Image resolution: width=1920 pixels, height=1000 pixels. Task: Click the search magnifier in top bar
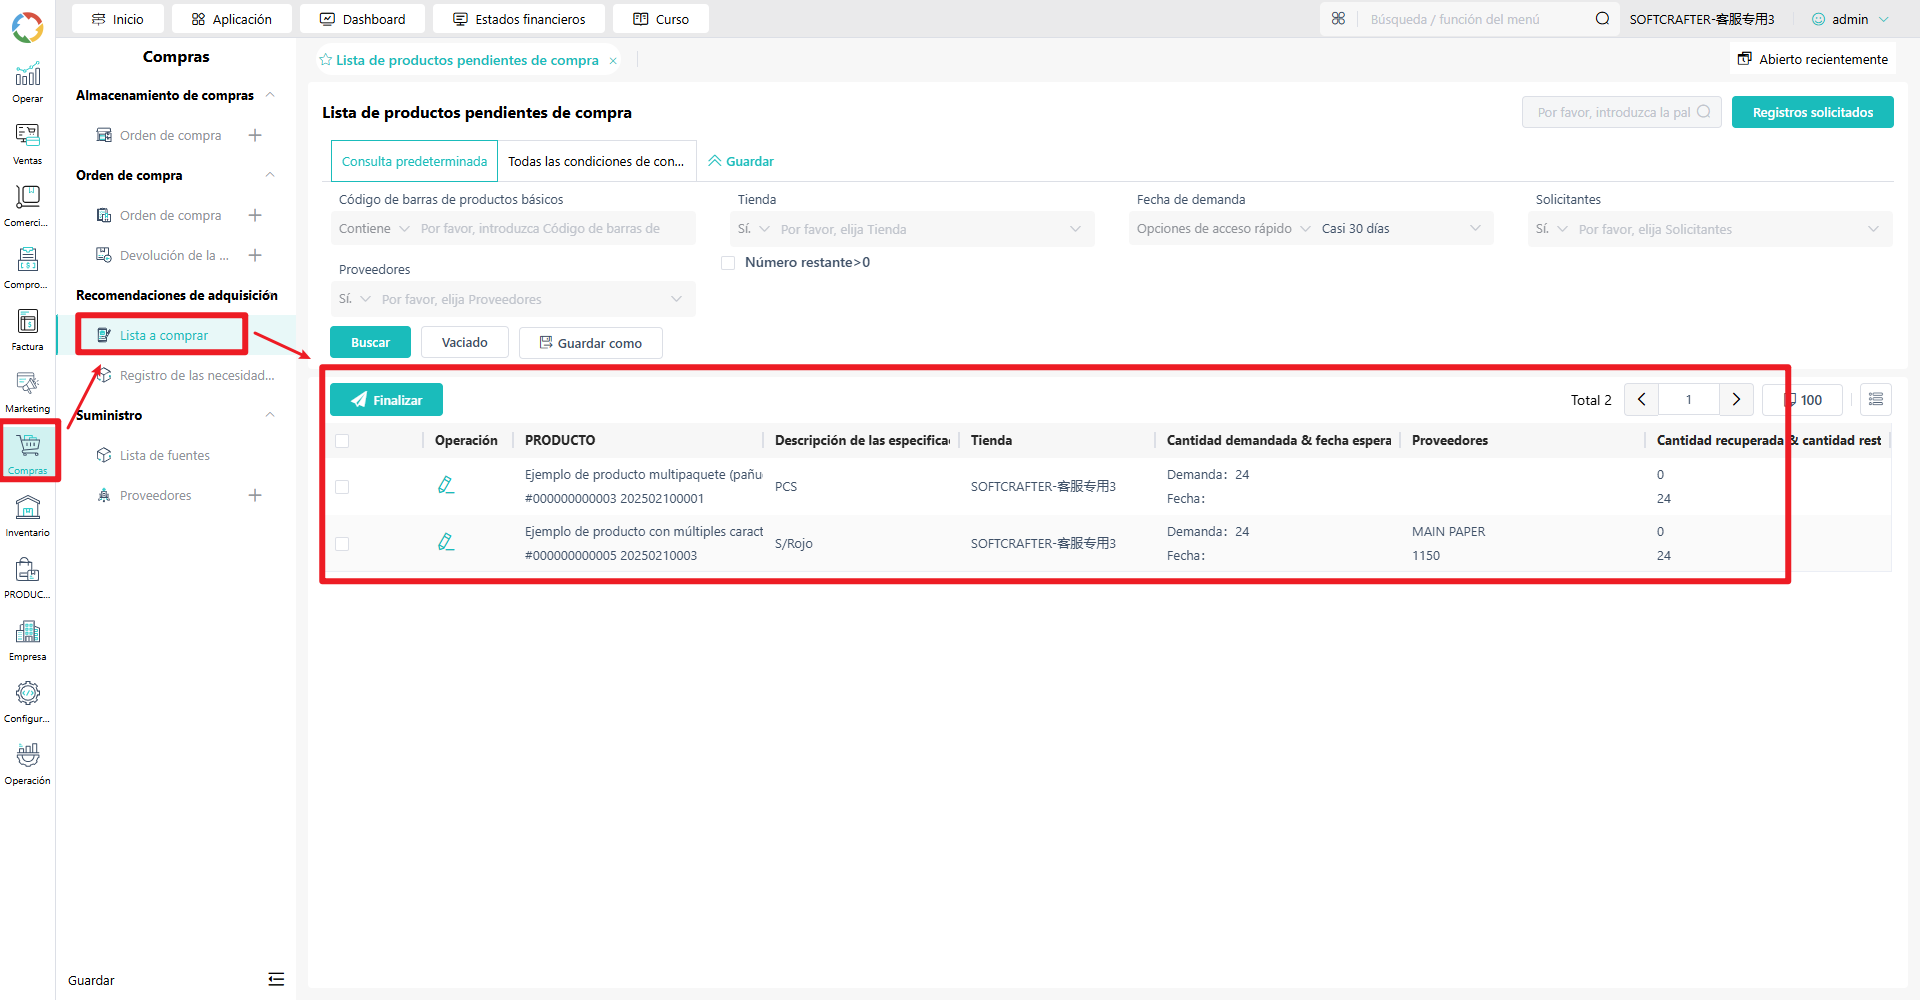click(1602, 19)
